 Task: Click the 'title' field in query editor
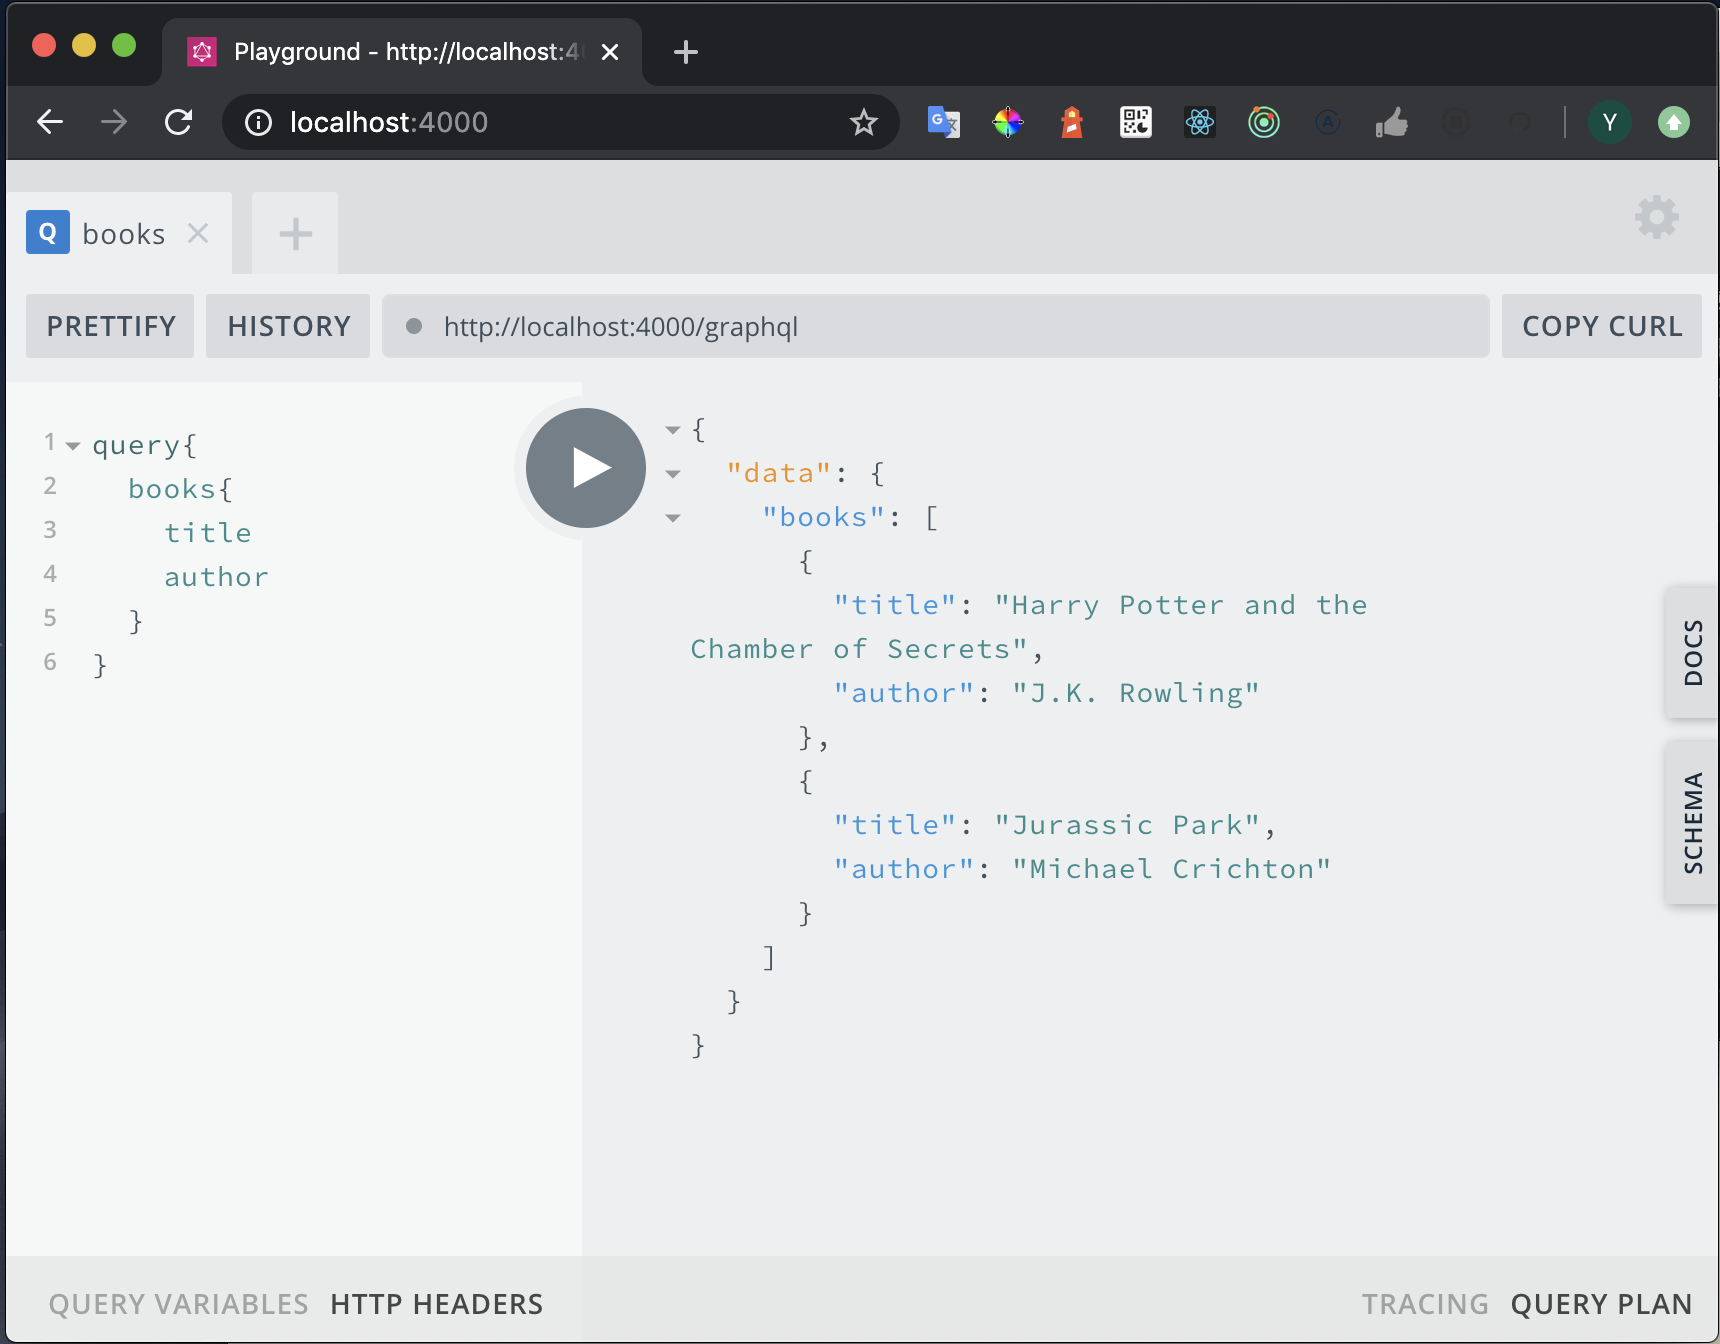(208, 533)
